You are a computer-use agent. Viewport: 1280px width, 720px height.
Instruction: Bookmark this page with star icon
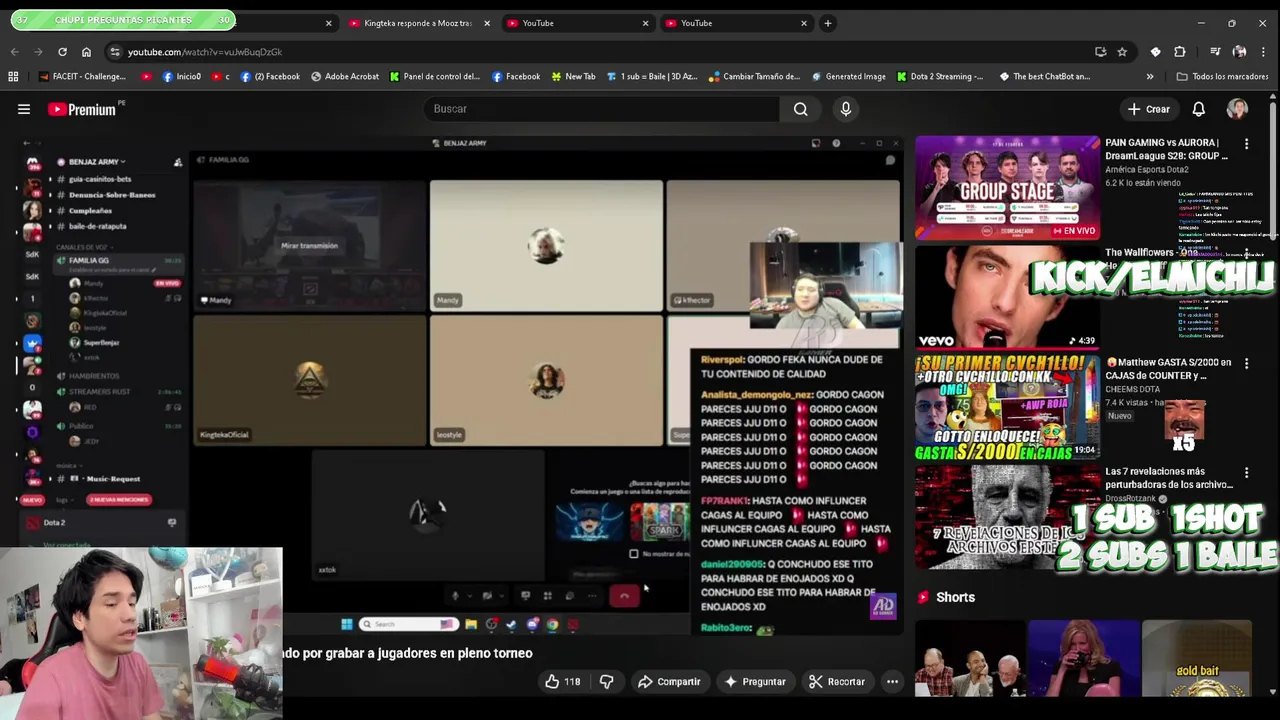pos(1122,52)
